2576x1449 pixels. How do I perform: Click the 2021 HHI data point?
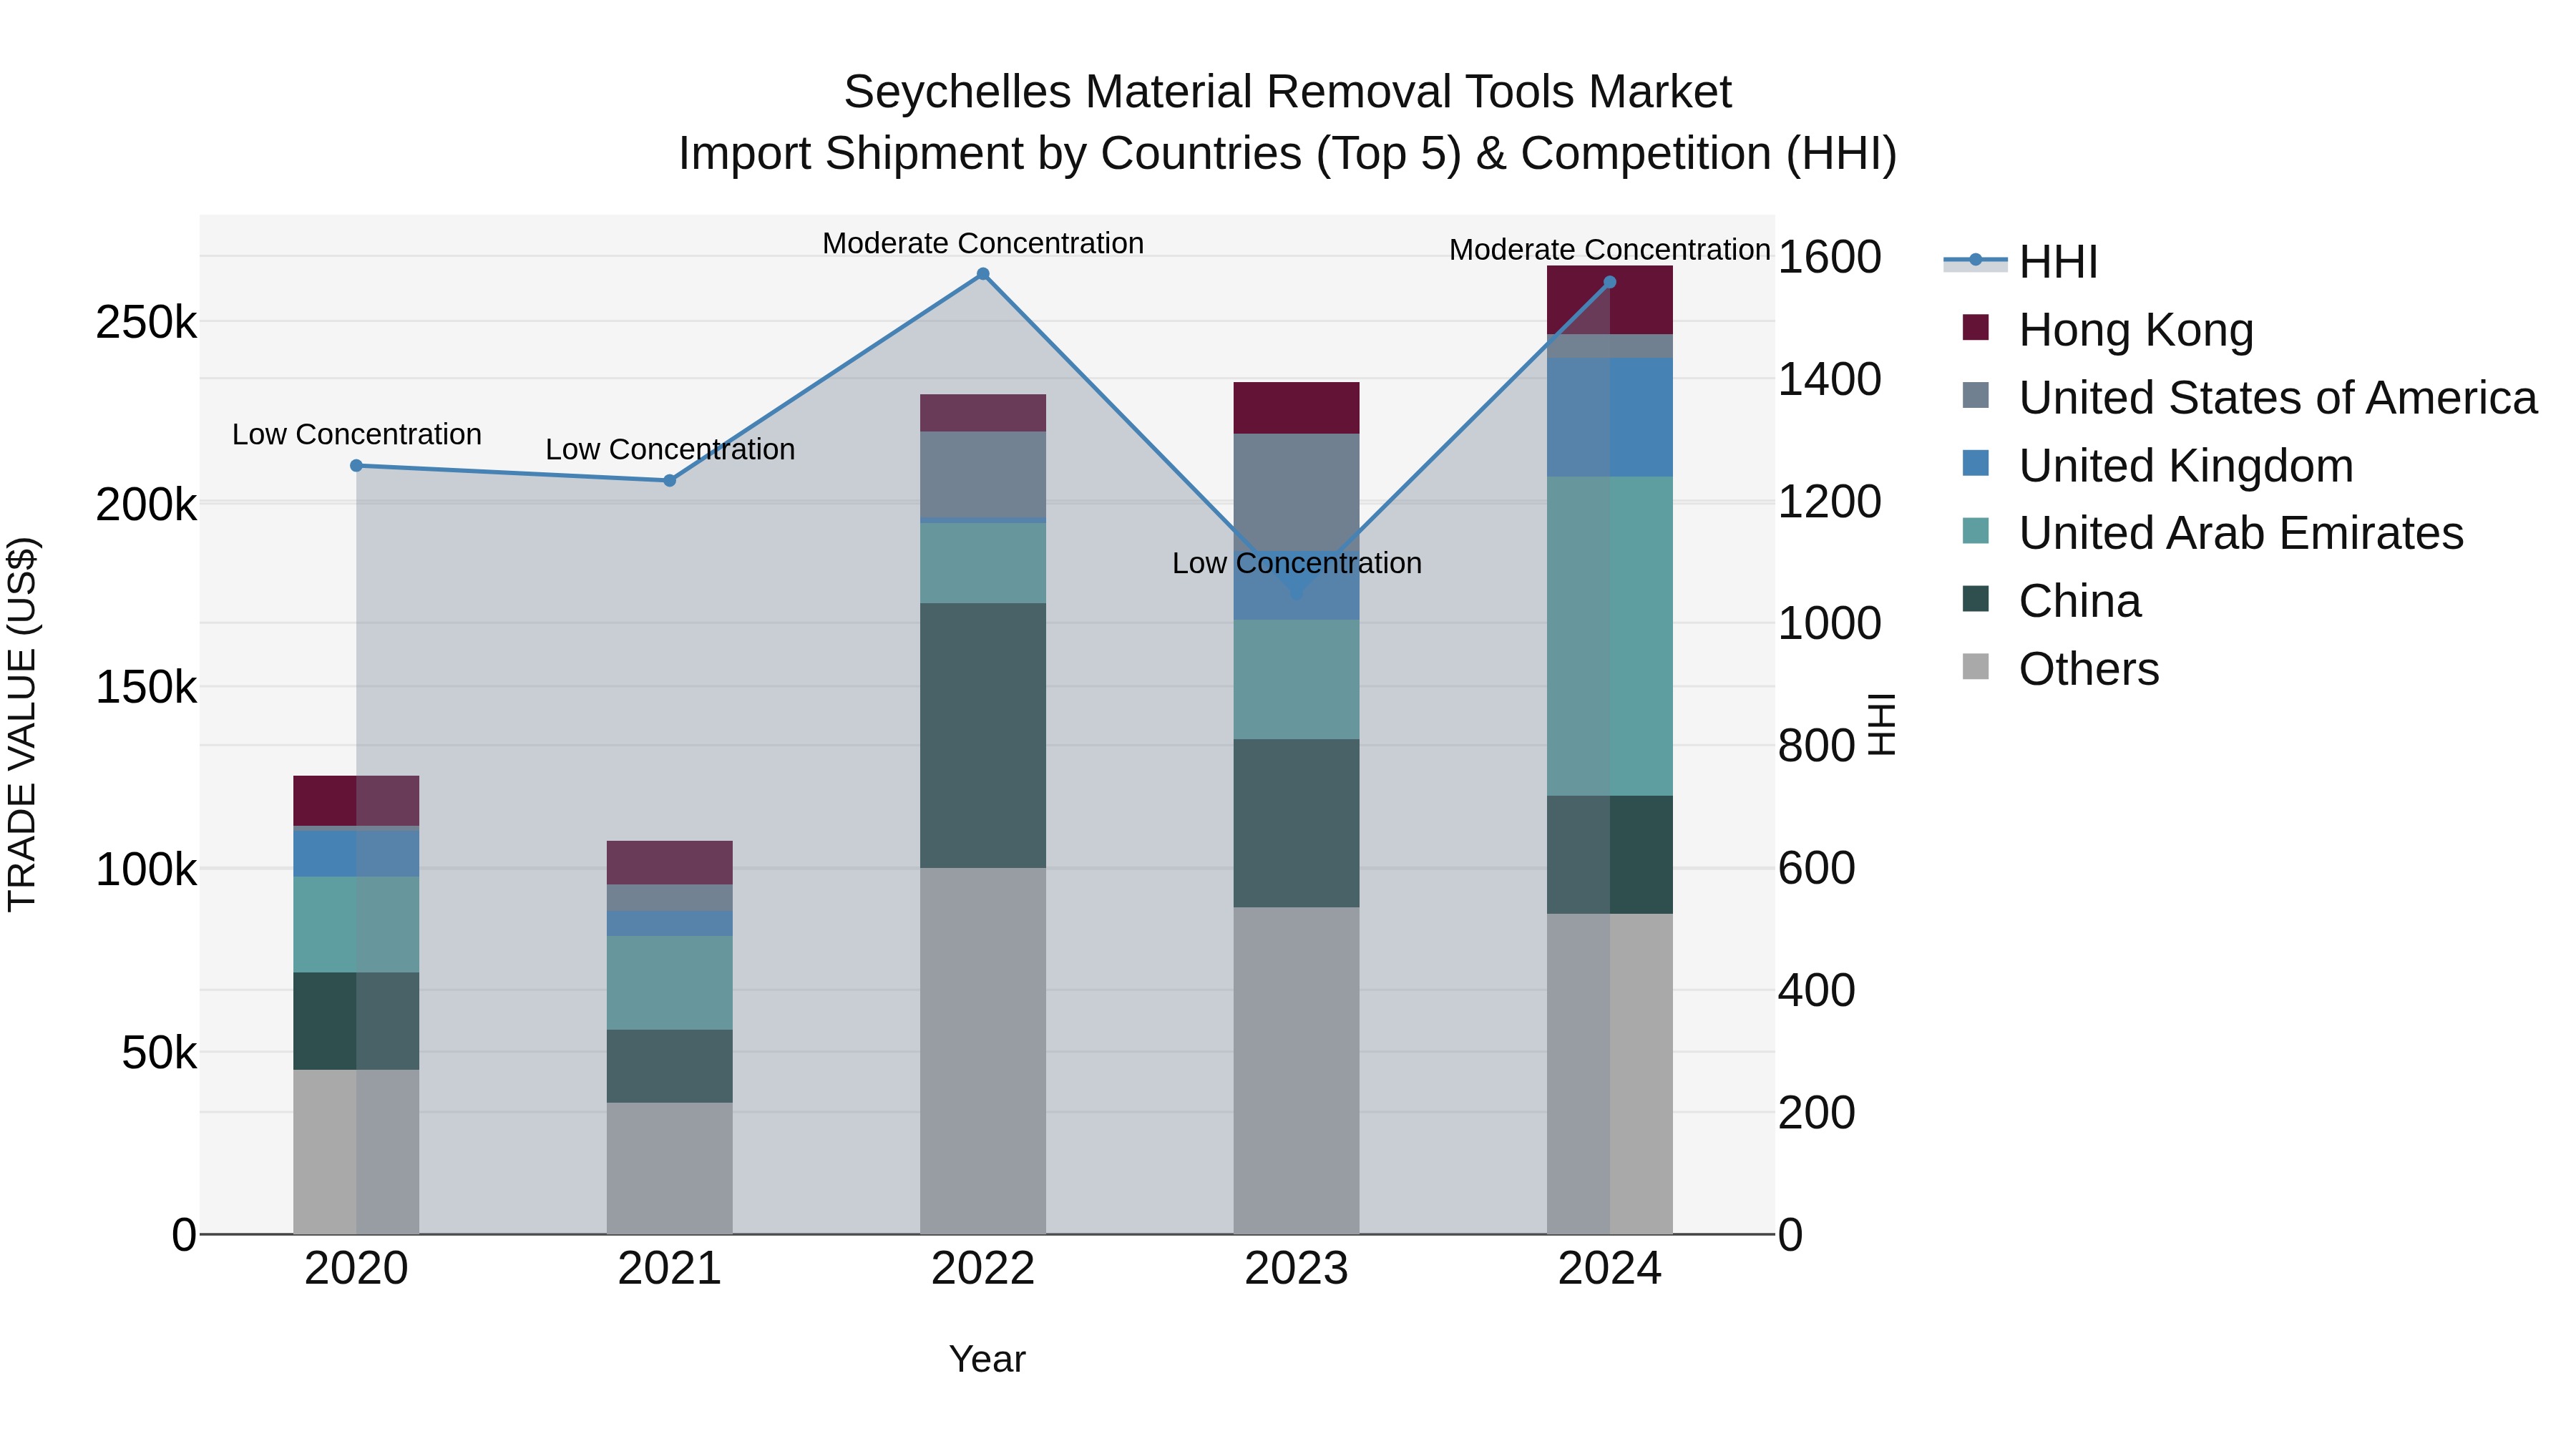pos(670,480)
